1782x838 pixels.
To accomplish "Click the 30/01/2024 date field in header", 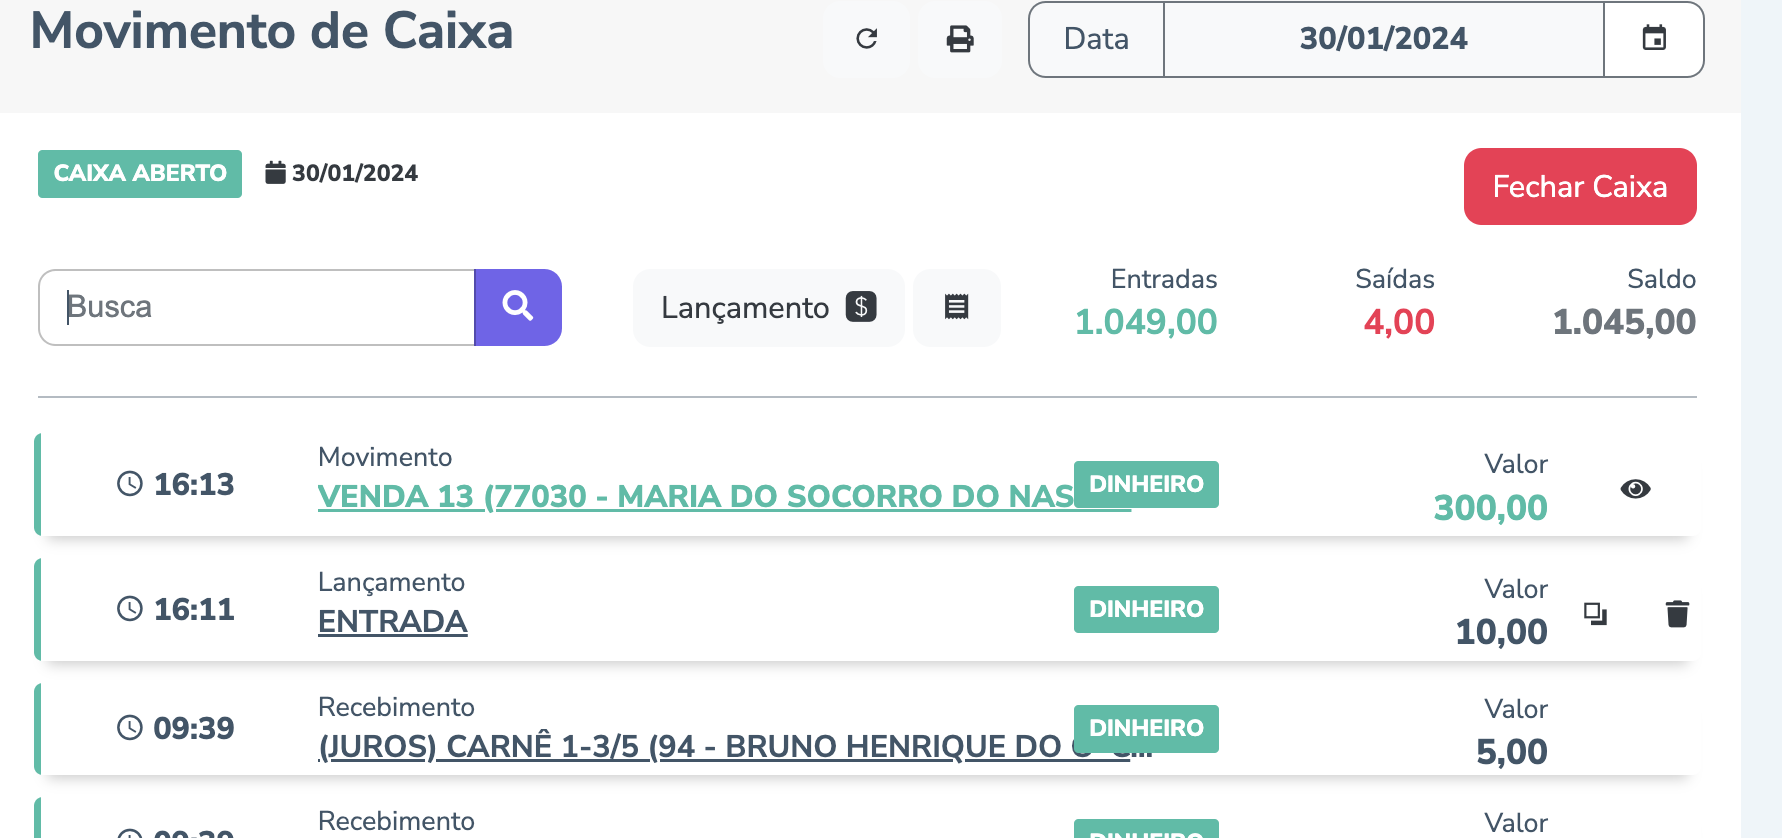I will (1383, 39).
